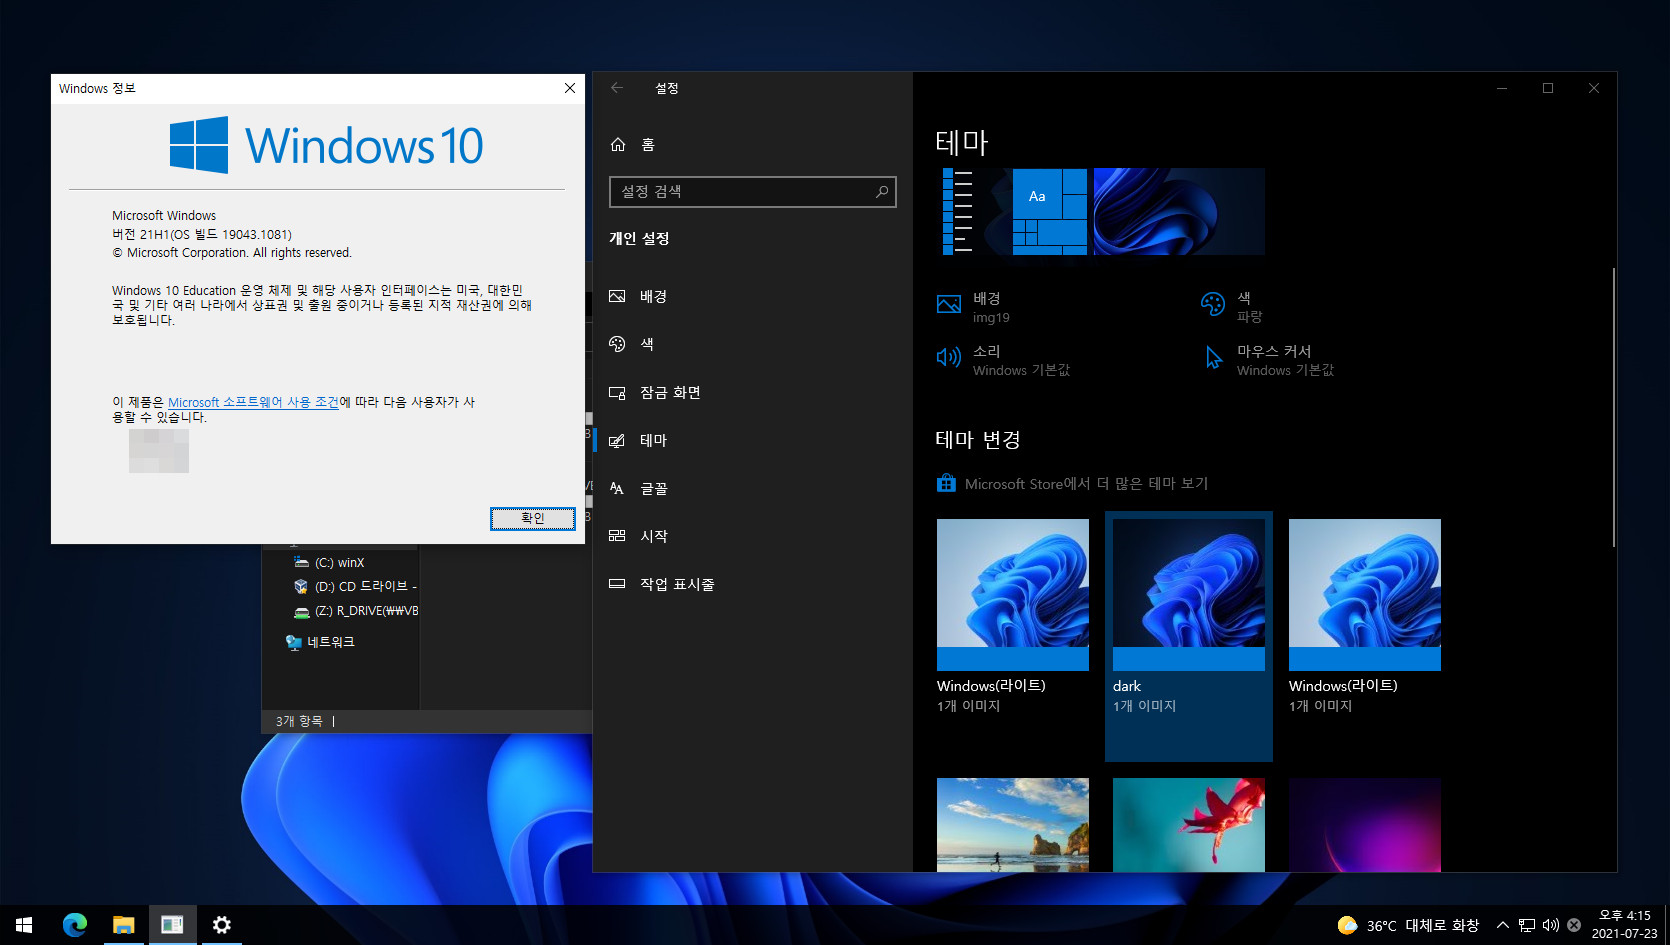This screenshot has height=945, width=1670.
Task: Click the theme Background picture icon (img19)
Action: (x=949, y=304)
